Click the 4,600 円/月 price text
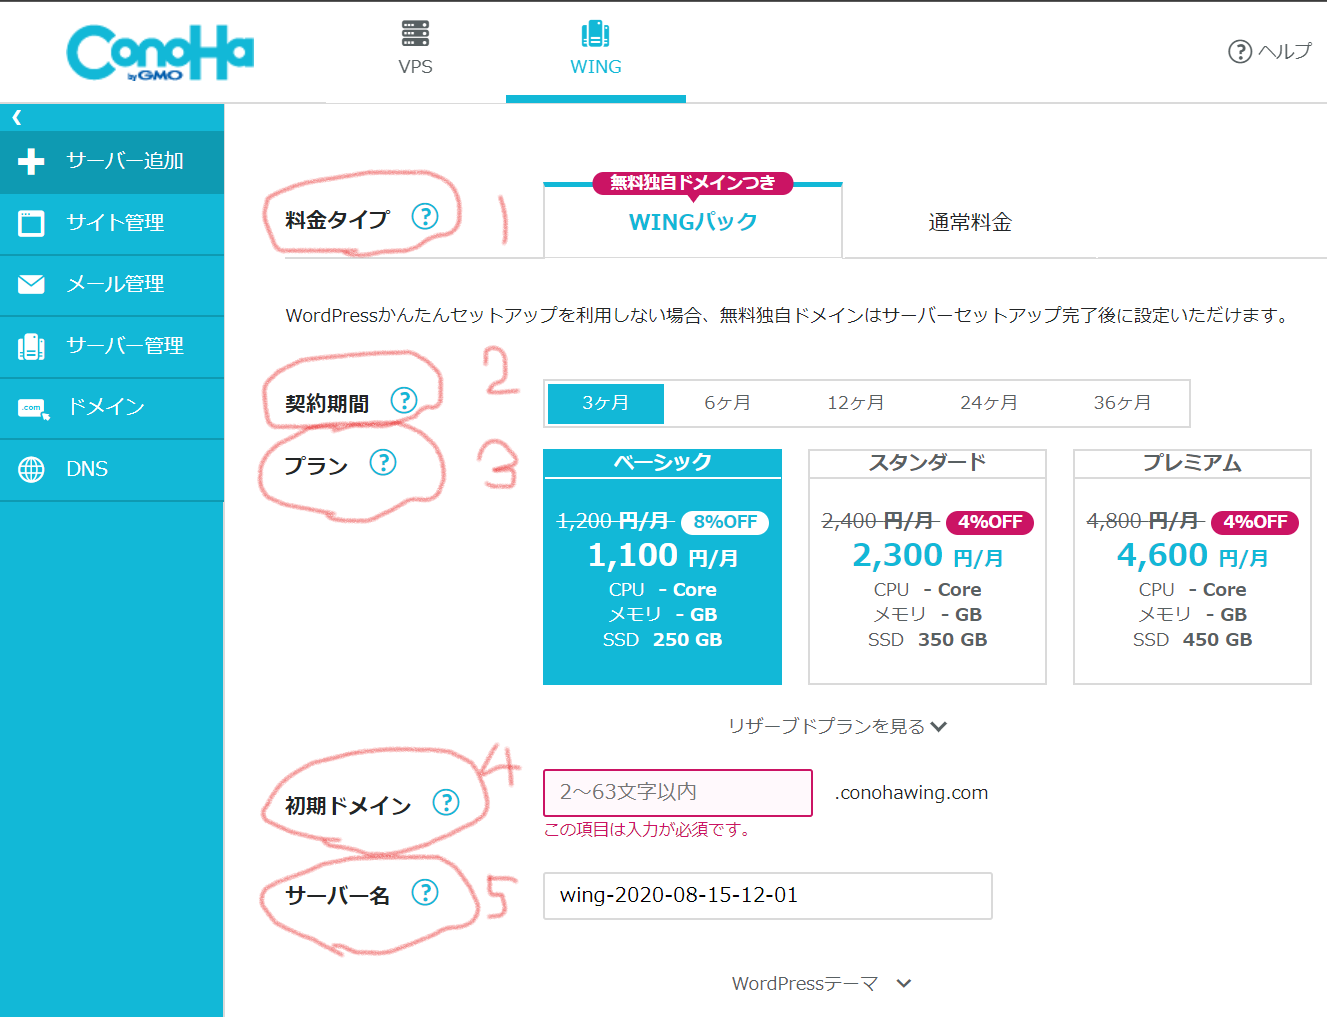 pos(1192,555)
